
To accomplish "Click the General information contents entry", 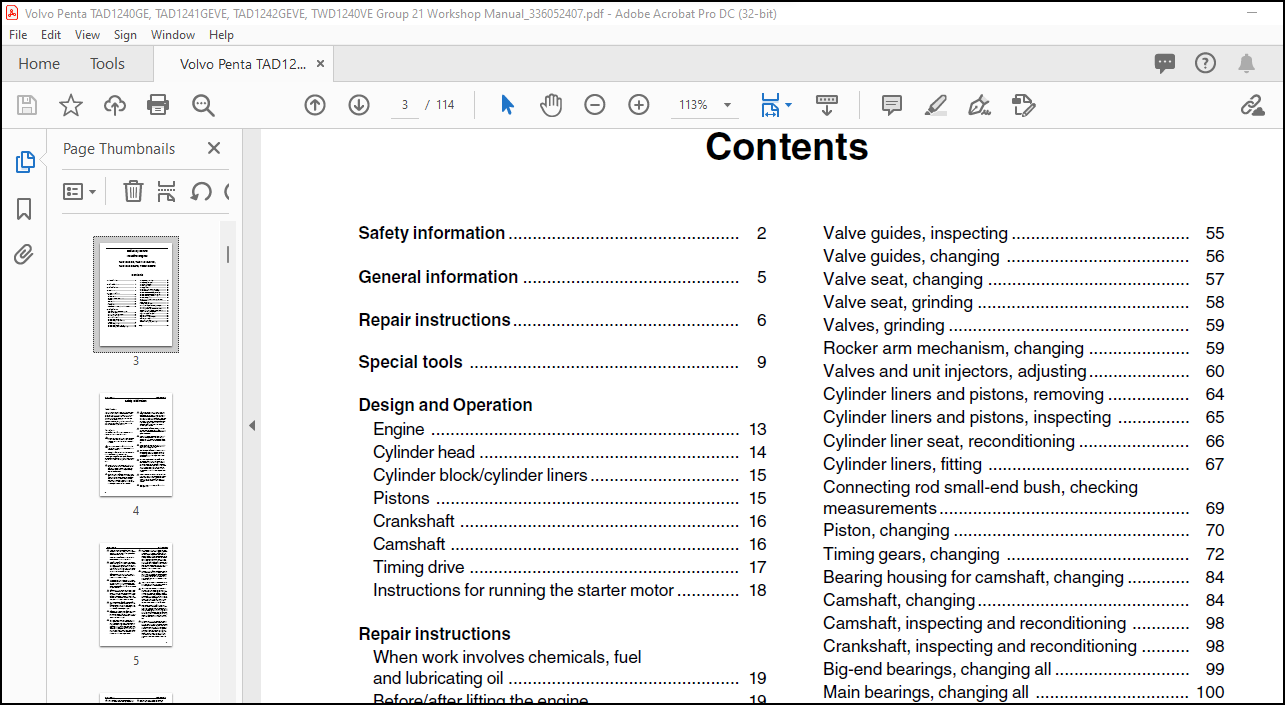I will 562,277.
